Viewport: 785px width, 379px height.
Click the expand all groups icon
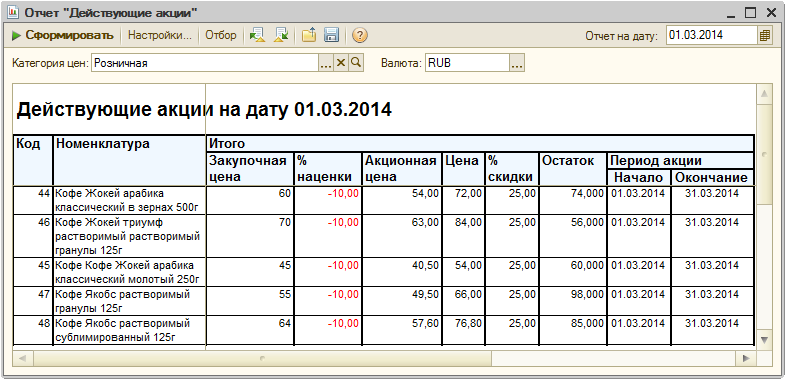click(x=257, y=36)
